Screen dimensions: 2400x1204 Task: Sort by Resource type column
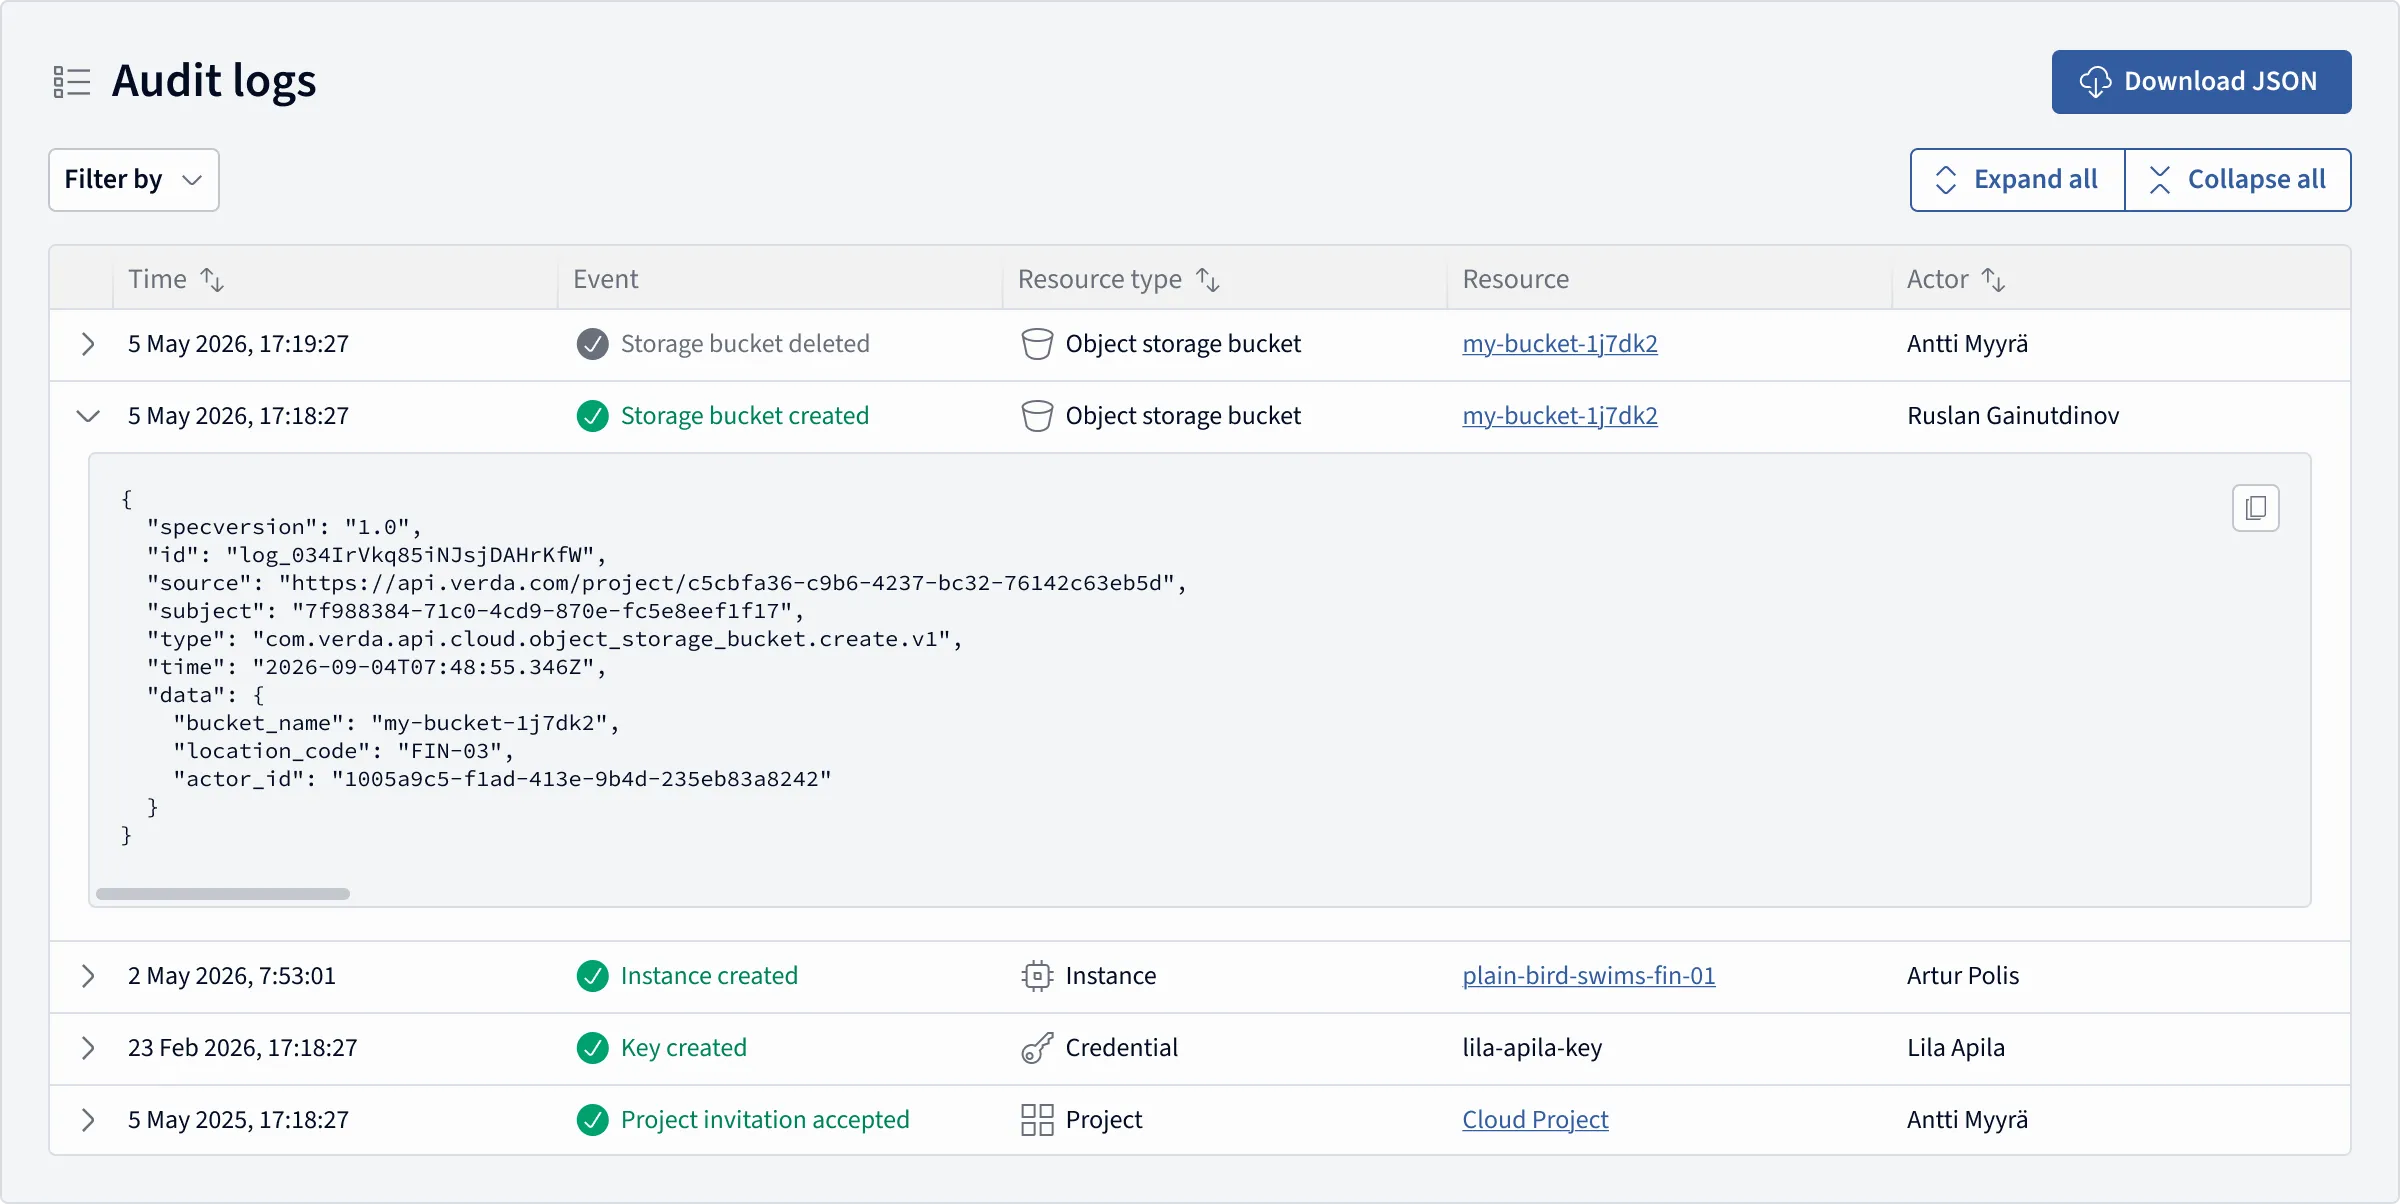(1208, 280)
